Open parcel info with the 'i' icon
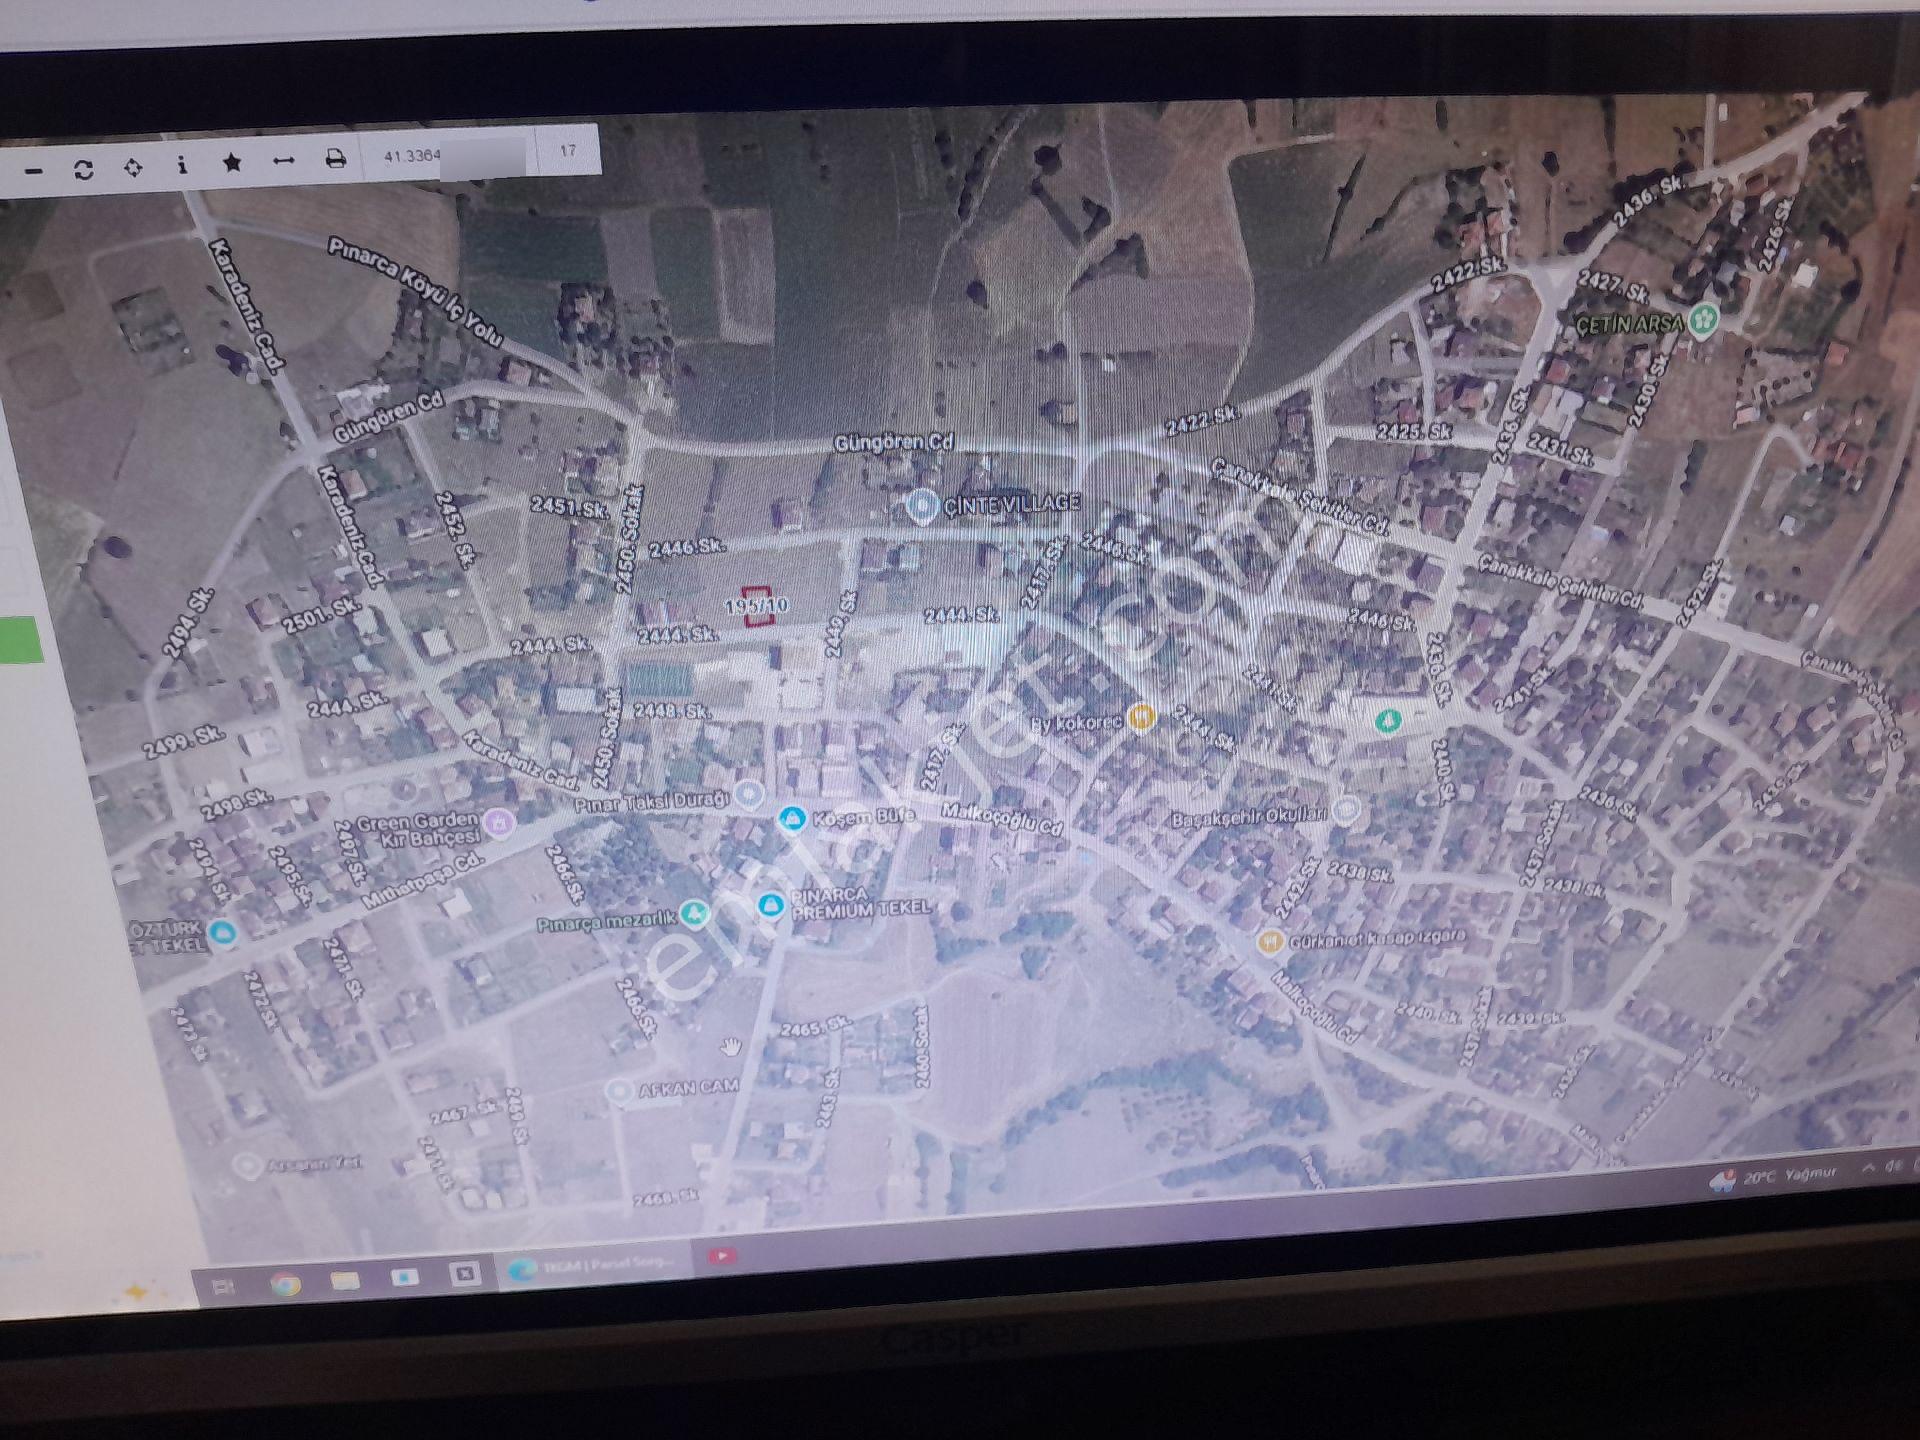 click(x=182, y=165)
